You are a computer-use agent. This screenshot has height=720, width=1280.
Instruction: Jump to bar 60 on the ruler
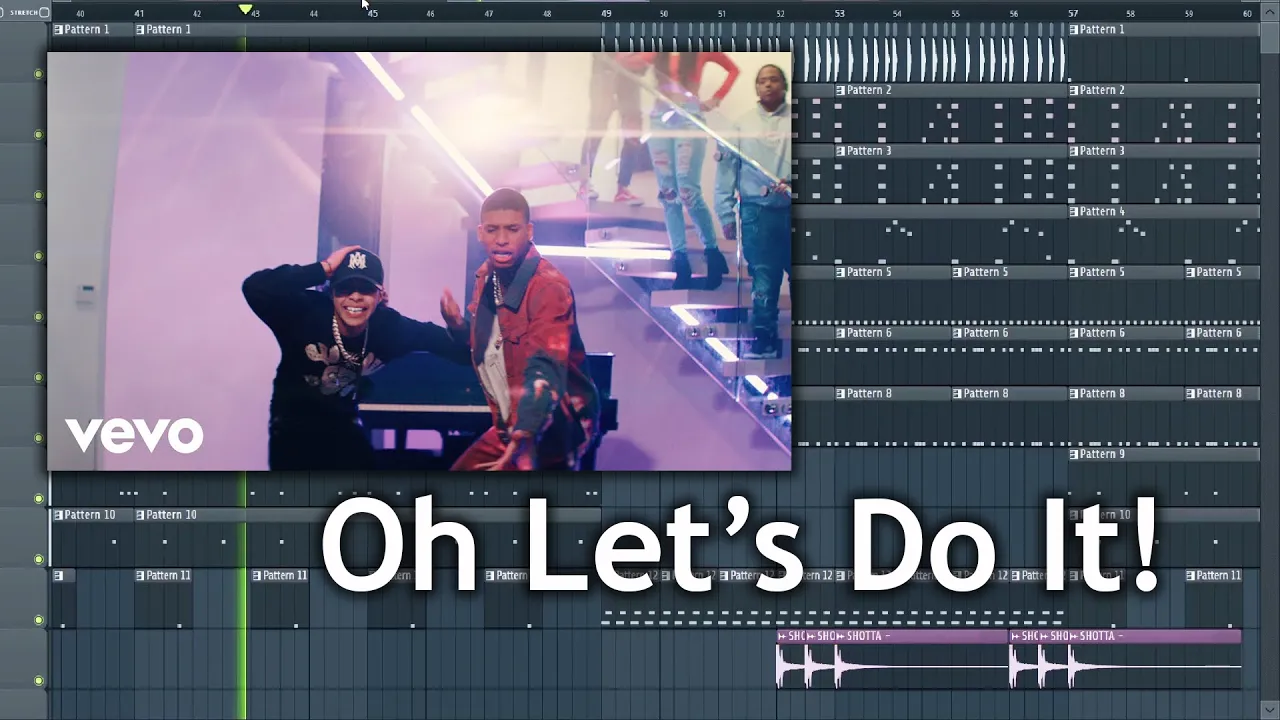[1247, 14]
